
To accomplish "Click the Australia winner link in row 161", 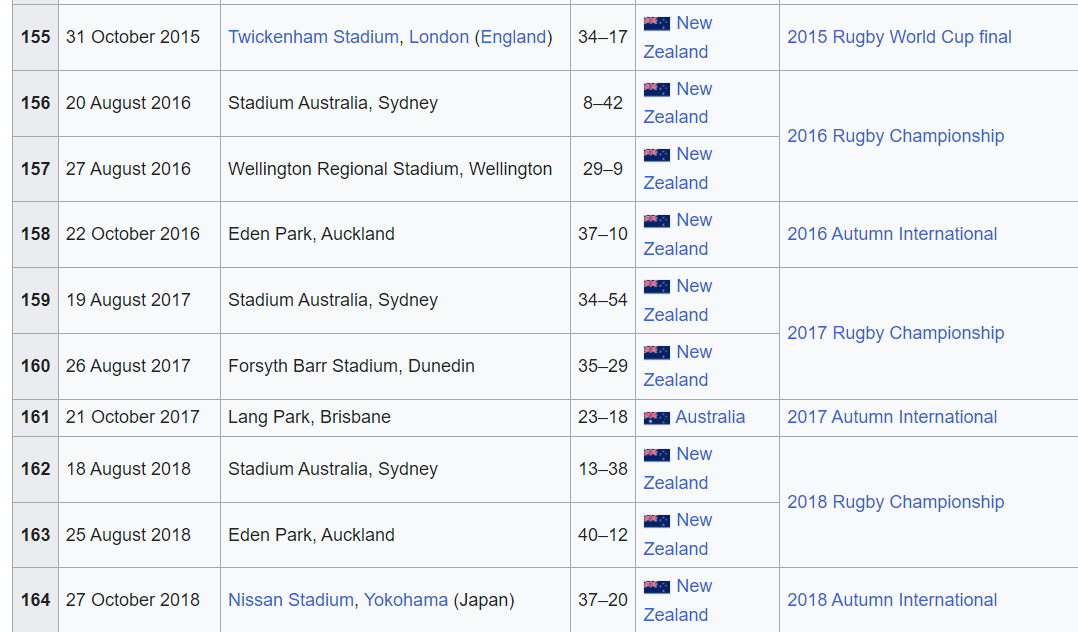I will (x=710, y=417).
